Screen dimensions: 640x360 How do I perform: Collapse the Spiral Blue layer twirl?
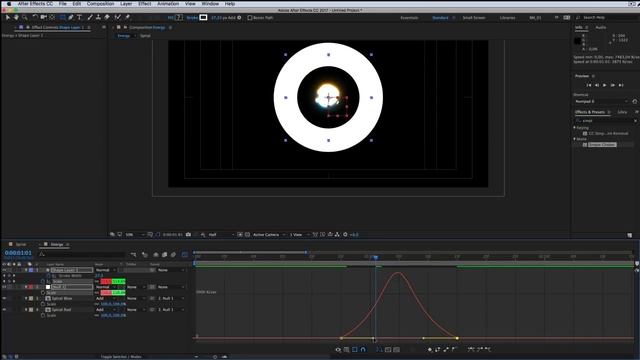[26, 298]
